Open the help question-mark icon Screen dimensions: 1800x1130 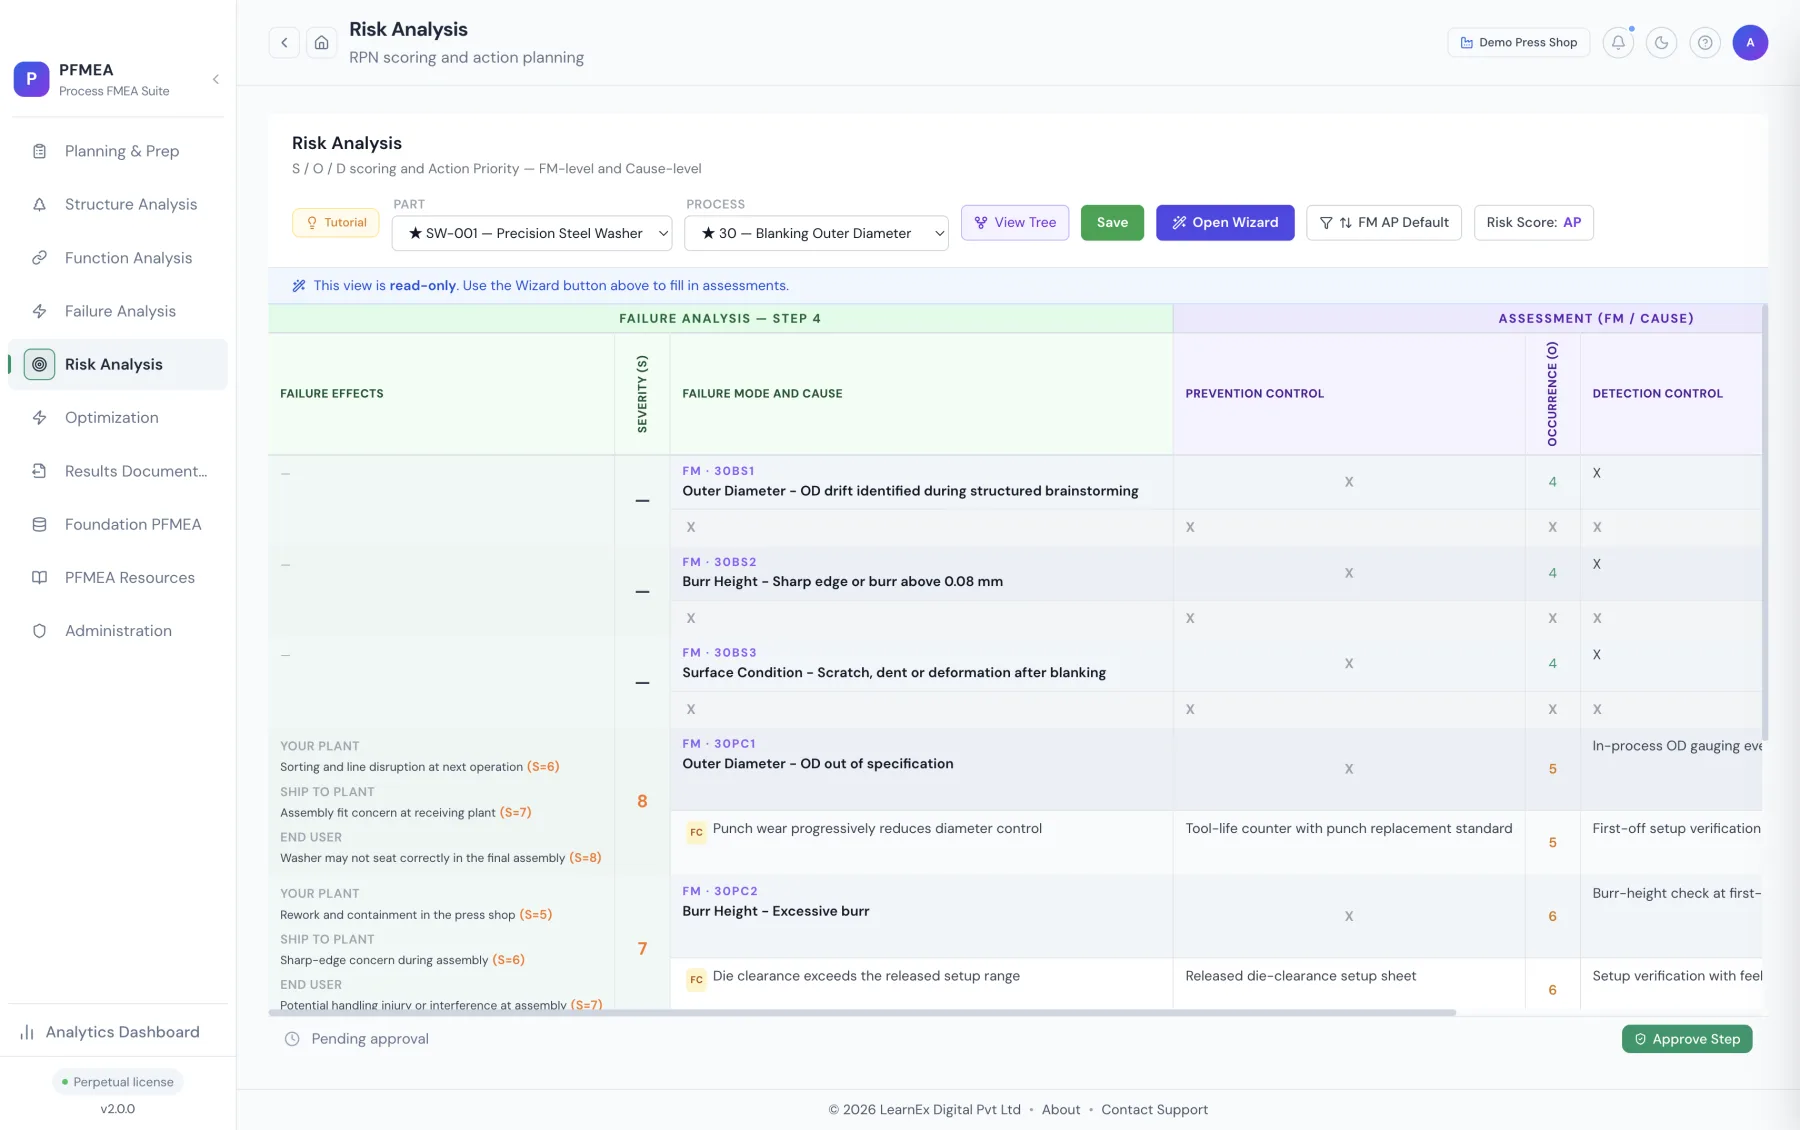tap(1705, 42)
